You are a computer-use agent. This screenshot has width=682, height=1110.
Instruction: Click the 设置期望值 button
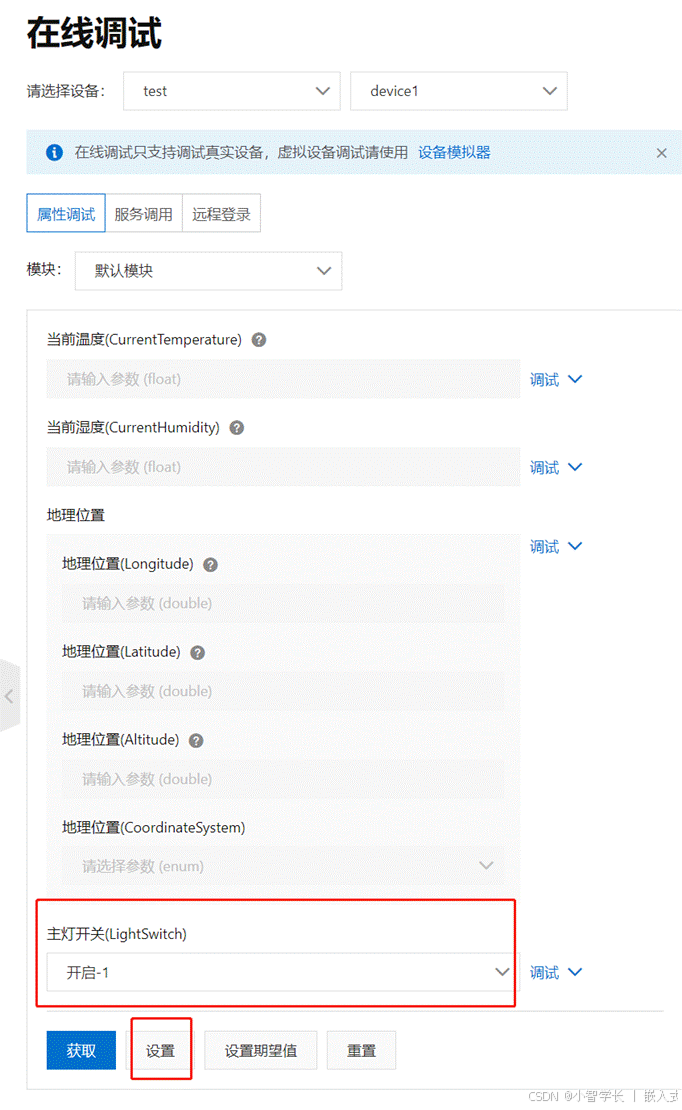click(x=261, y=1051)
